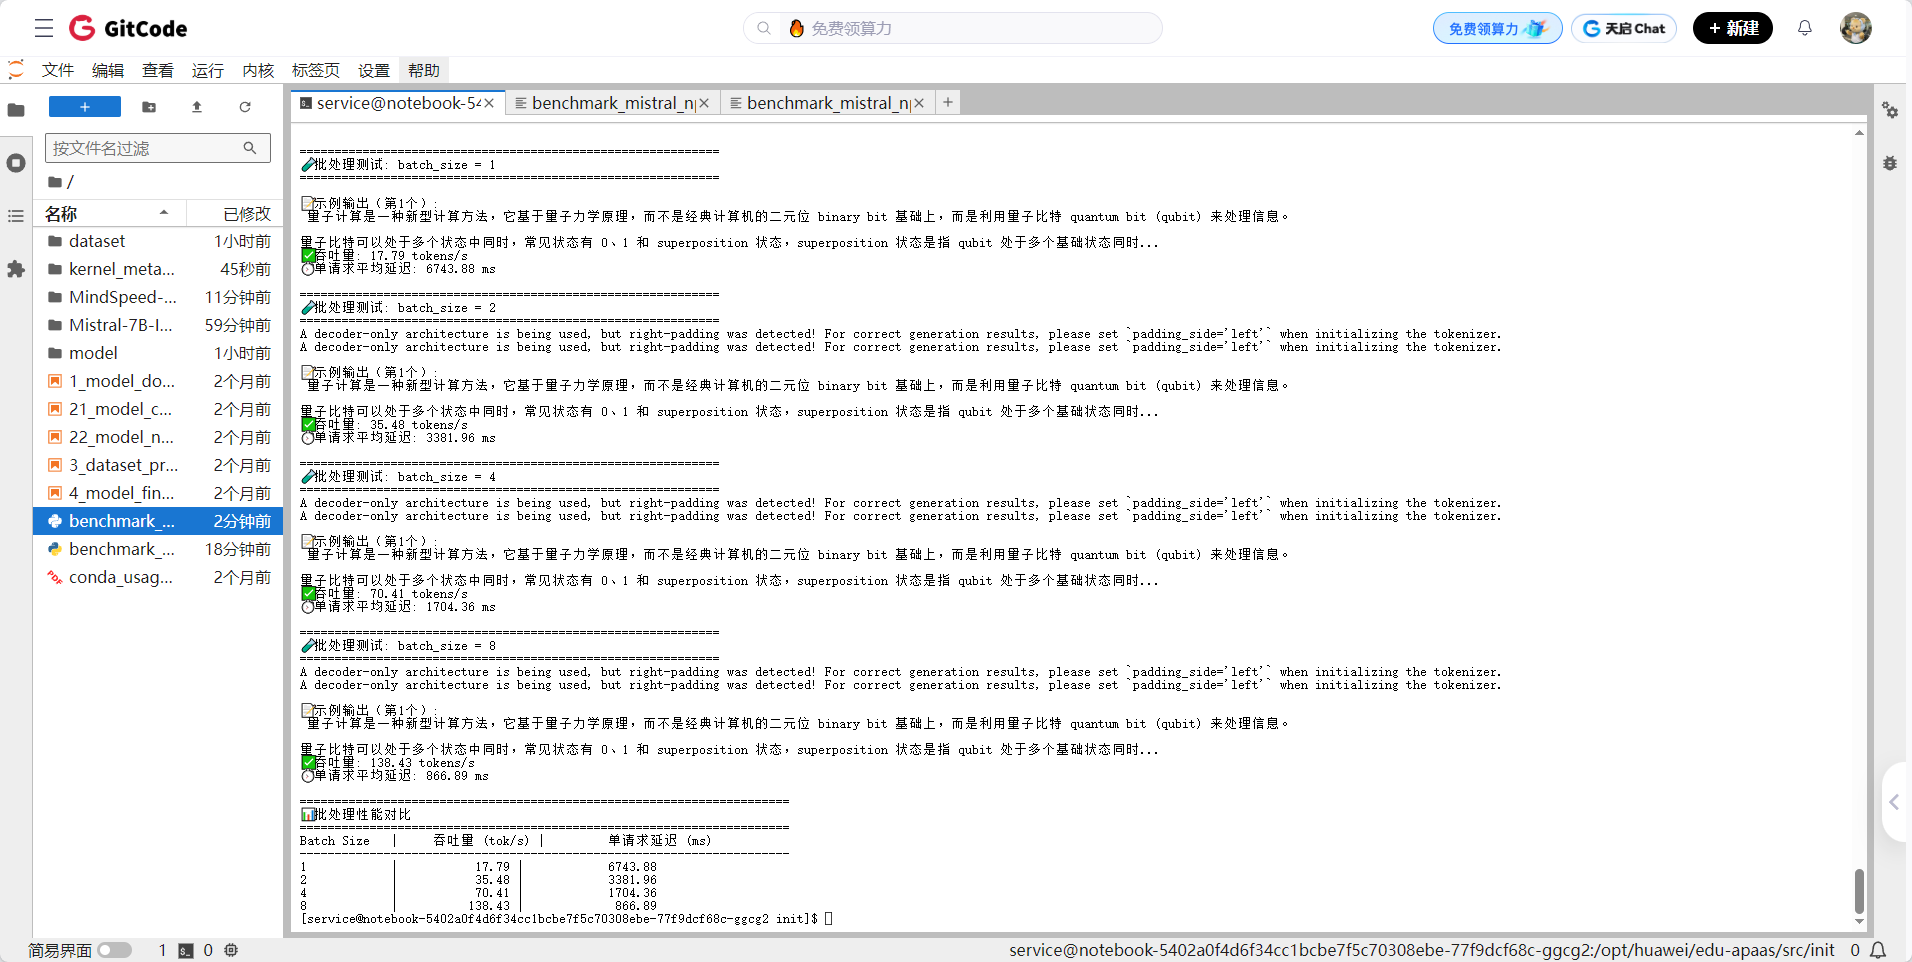The image size is (1912, 962).
Task: Open the model folder
Action: (160, 353)
